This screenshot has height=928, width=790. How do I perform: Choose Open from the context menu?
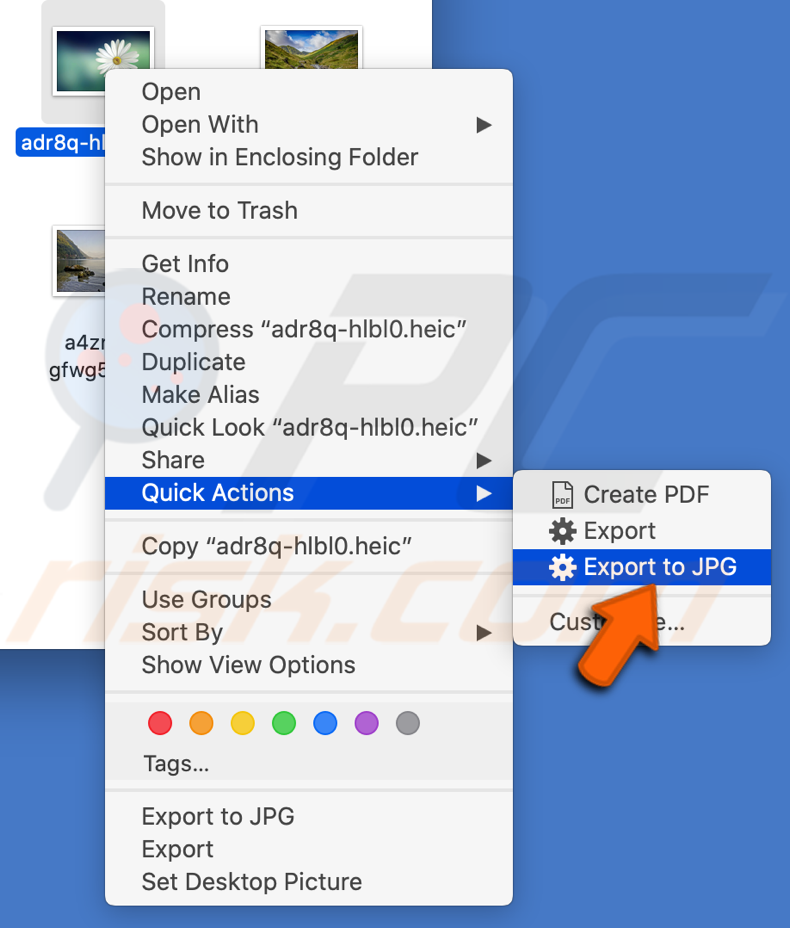point(309,92)
